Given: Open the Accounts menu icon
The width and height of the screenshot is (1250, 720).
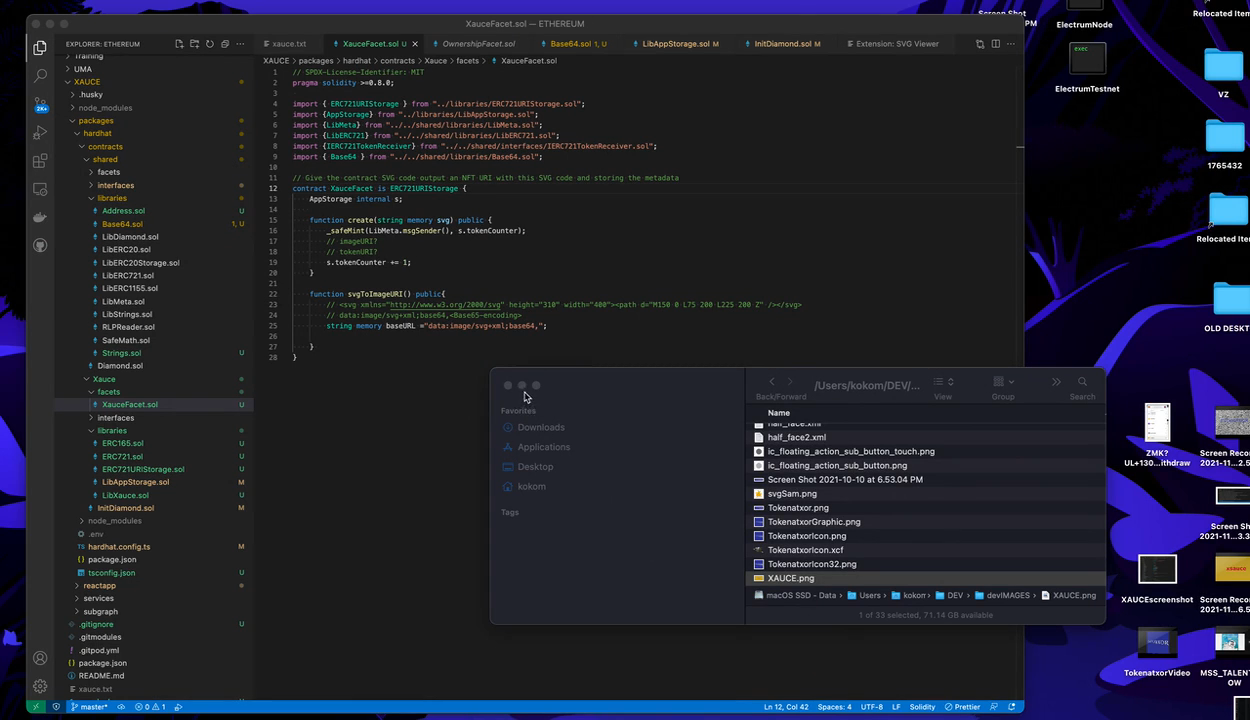Looking at the screenshot, I should [x=40, y=658].
